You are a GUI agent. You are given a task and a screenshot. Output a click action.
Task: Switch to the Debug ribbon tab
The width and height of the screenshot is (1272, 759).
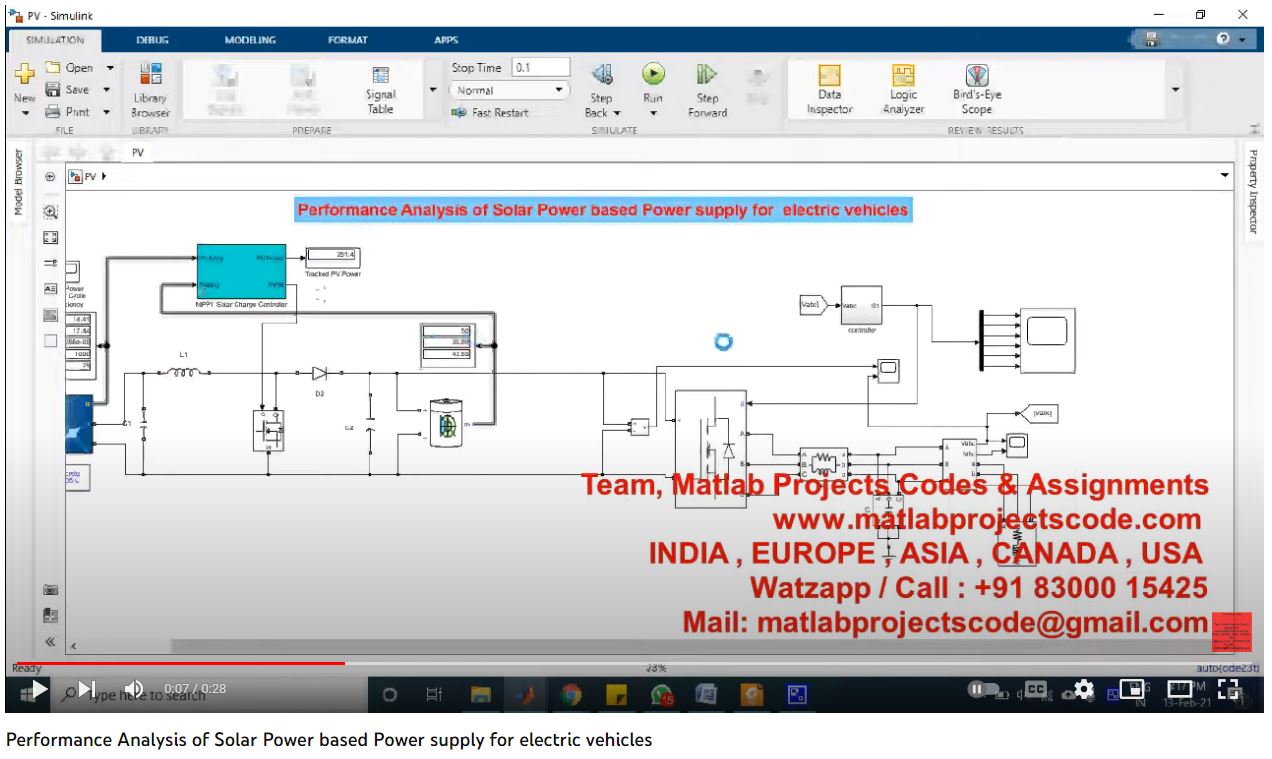[152, 40]
